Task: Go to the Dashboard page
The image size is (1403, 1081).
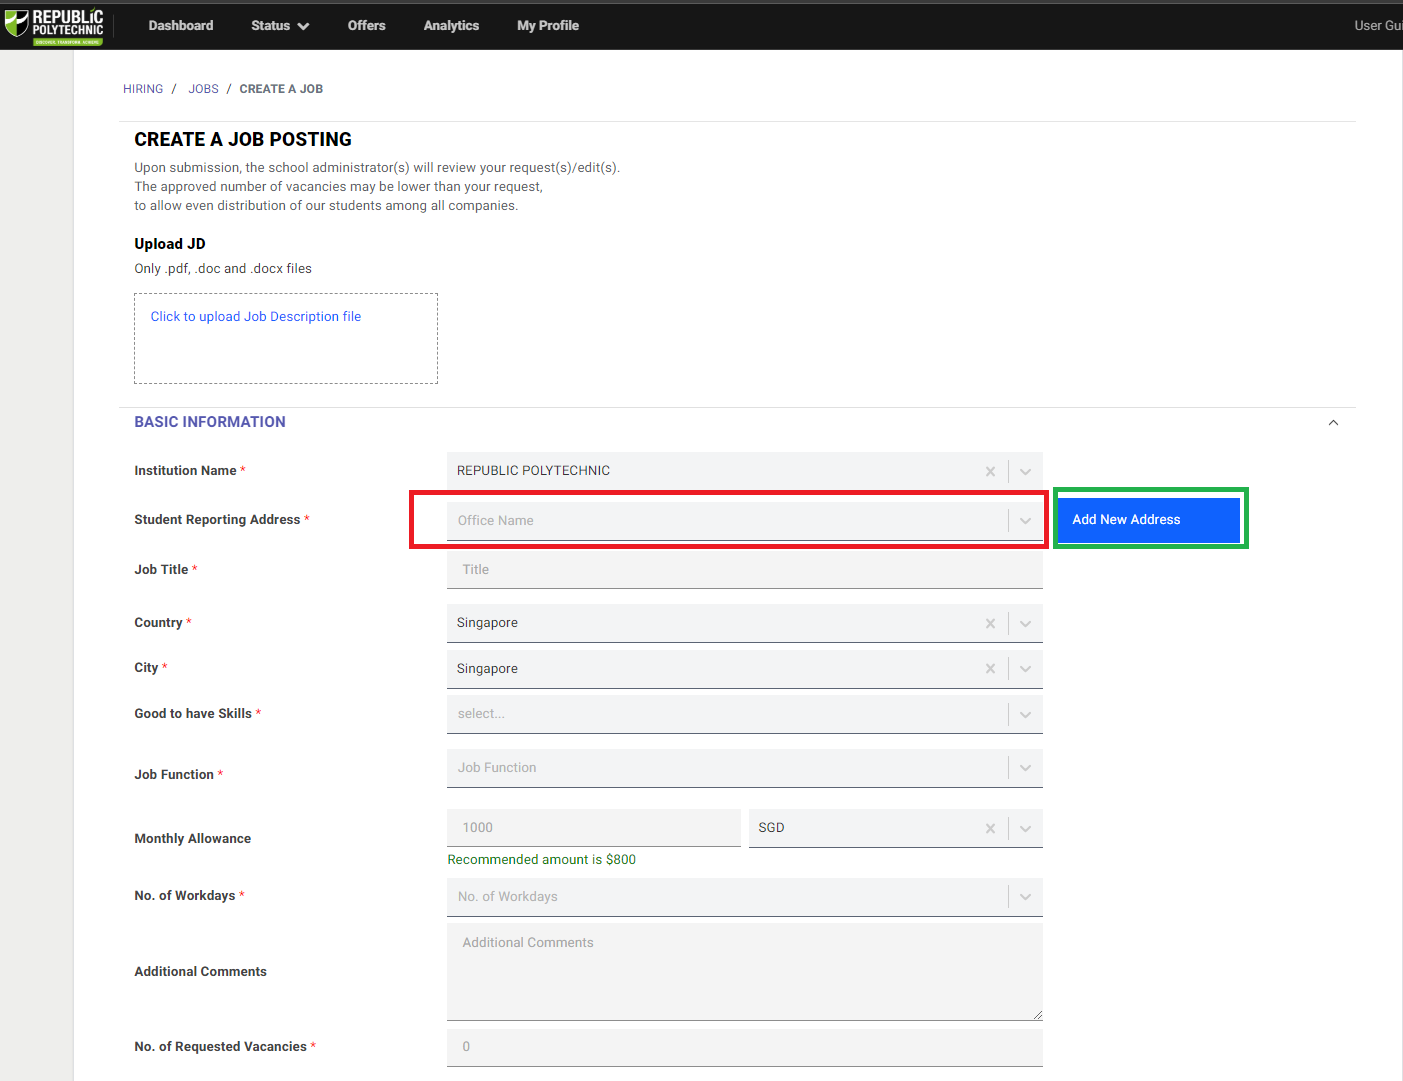Action: click(x=181, y=26)
